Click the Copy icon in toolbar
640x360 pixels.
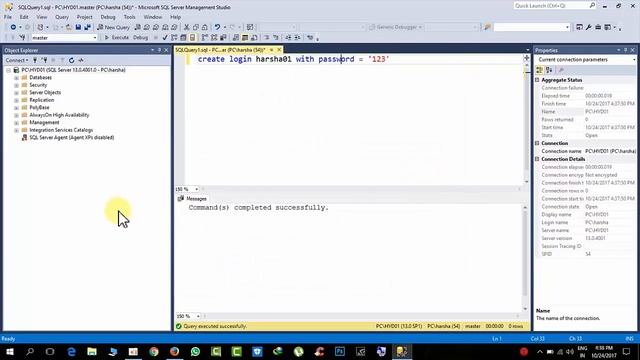(196, 27)
